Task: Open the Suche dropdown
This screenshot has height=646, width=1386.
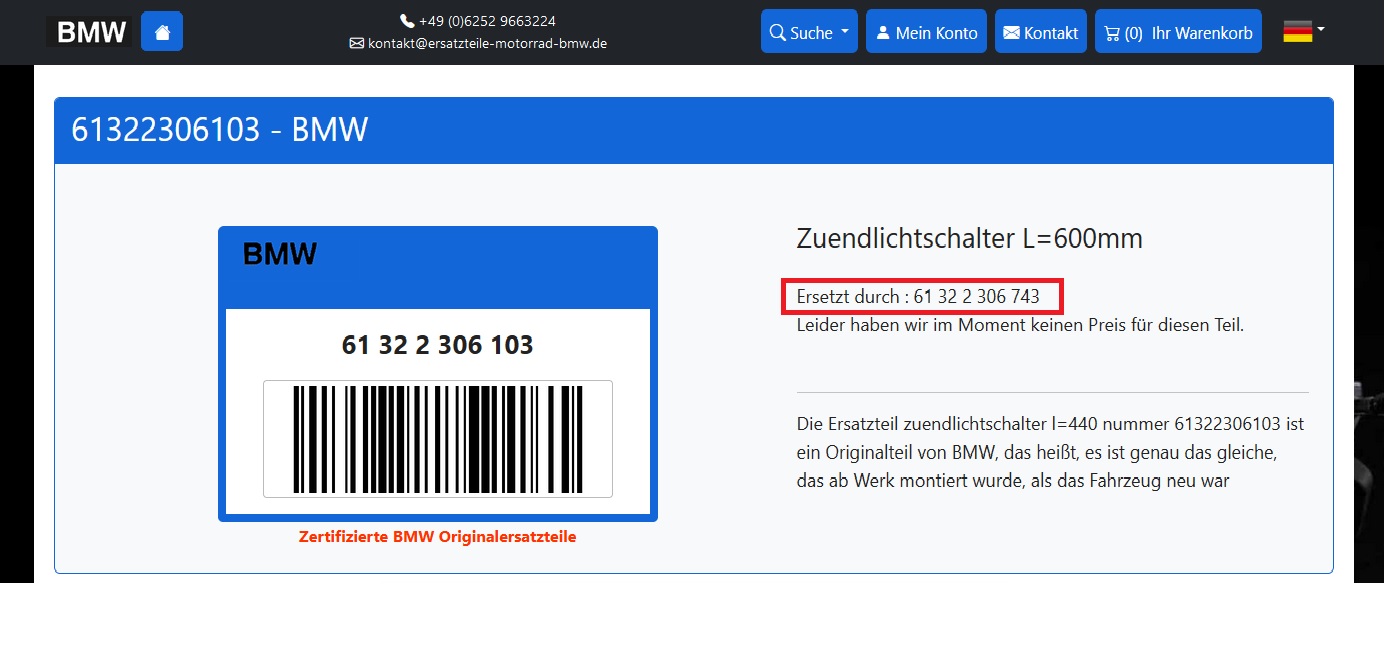Action: pos(809,32)
